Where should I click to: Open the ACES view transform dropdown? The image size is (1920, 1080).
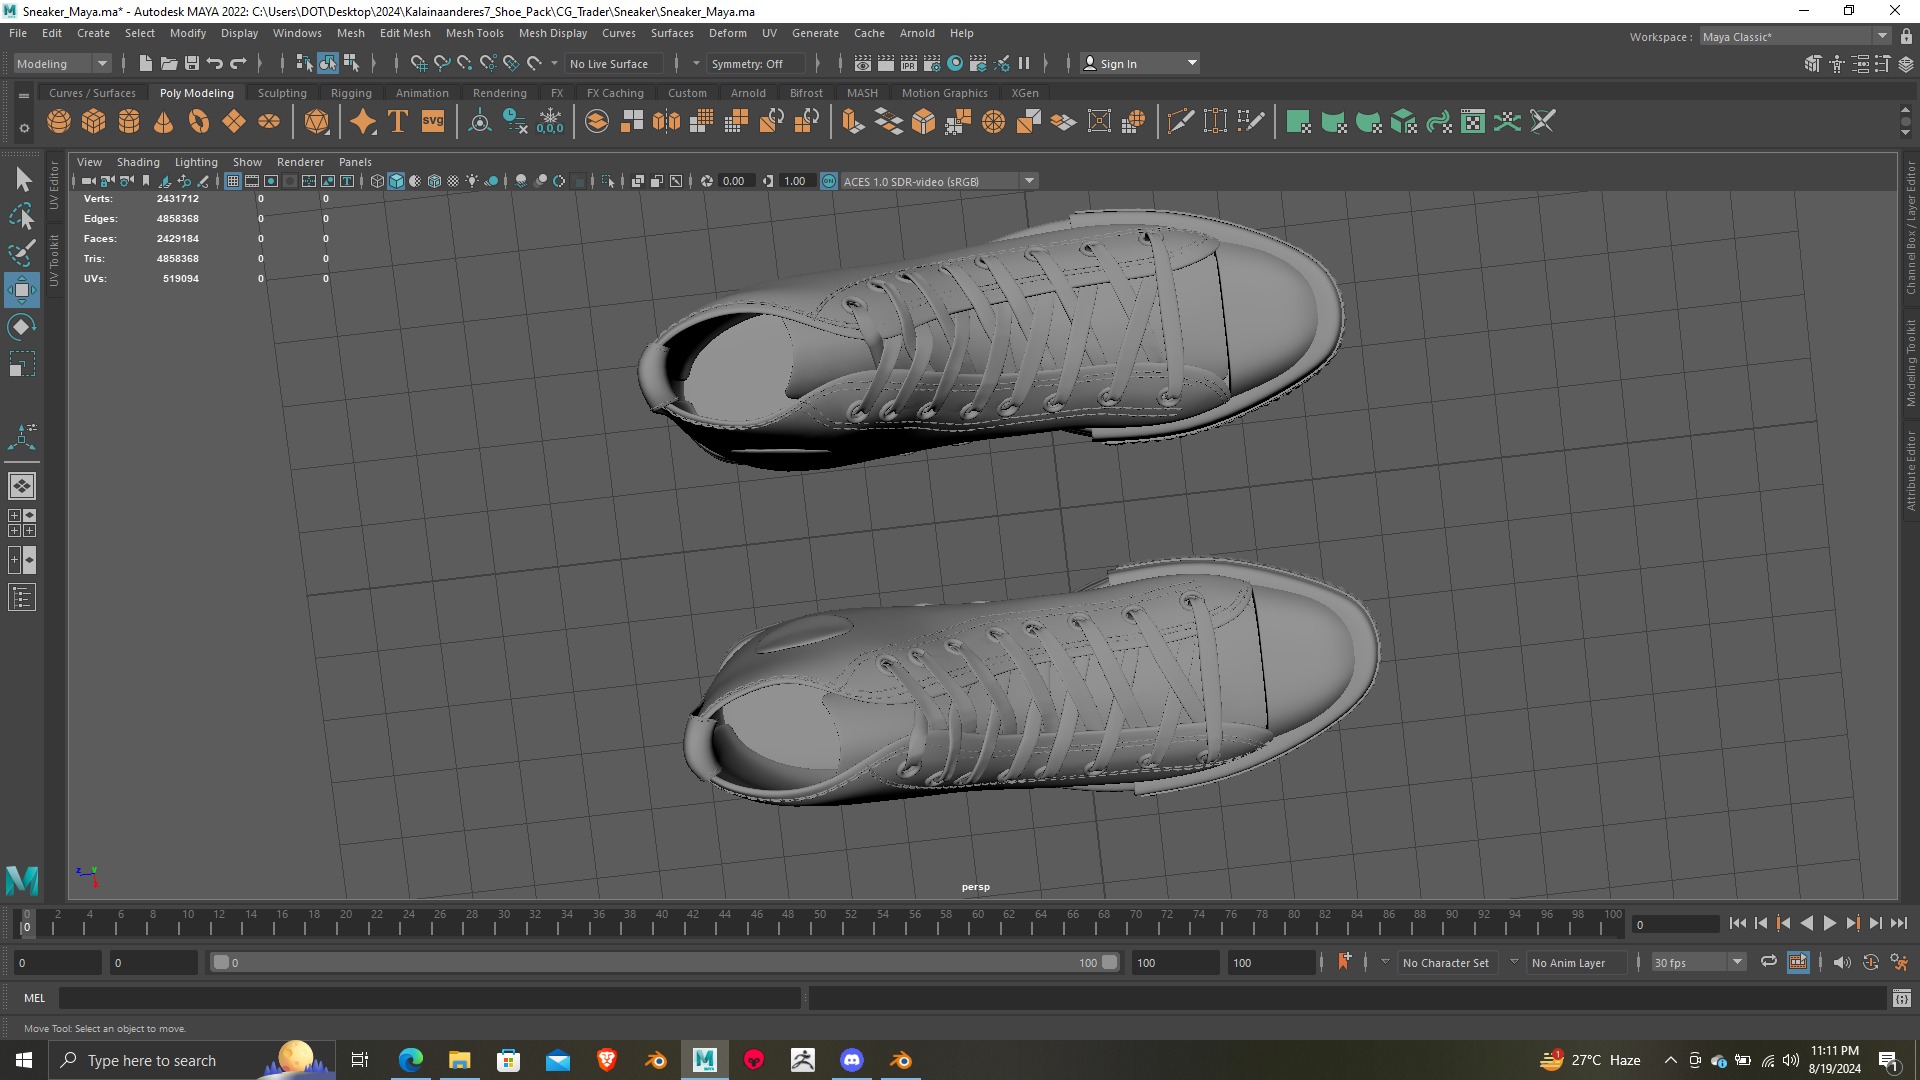[x=939, y=181]
